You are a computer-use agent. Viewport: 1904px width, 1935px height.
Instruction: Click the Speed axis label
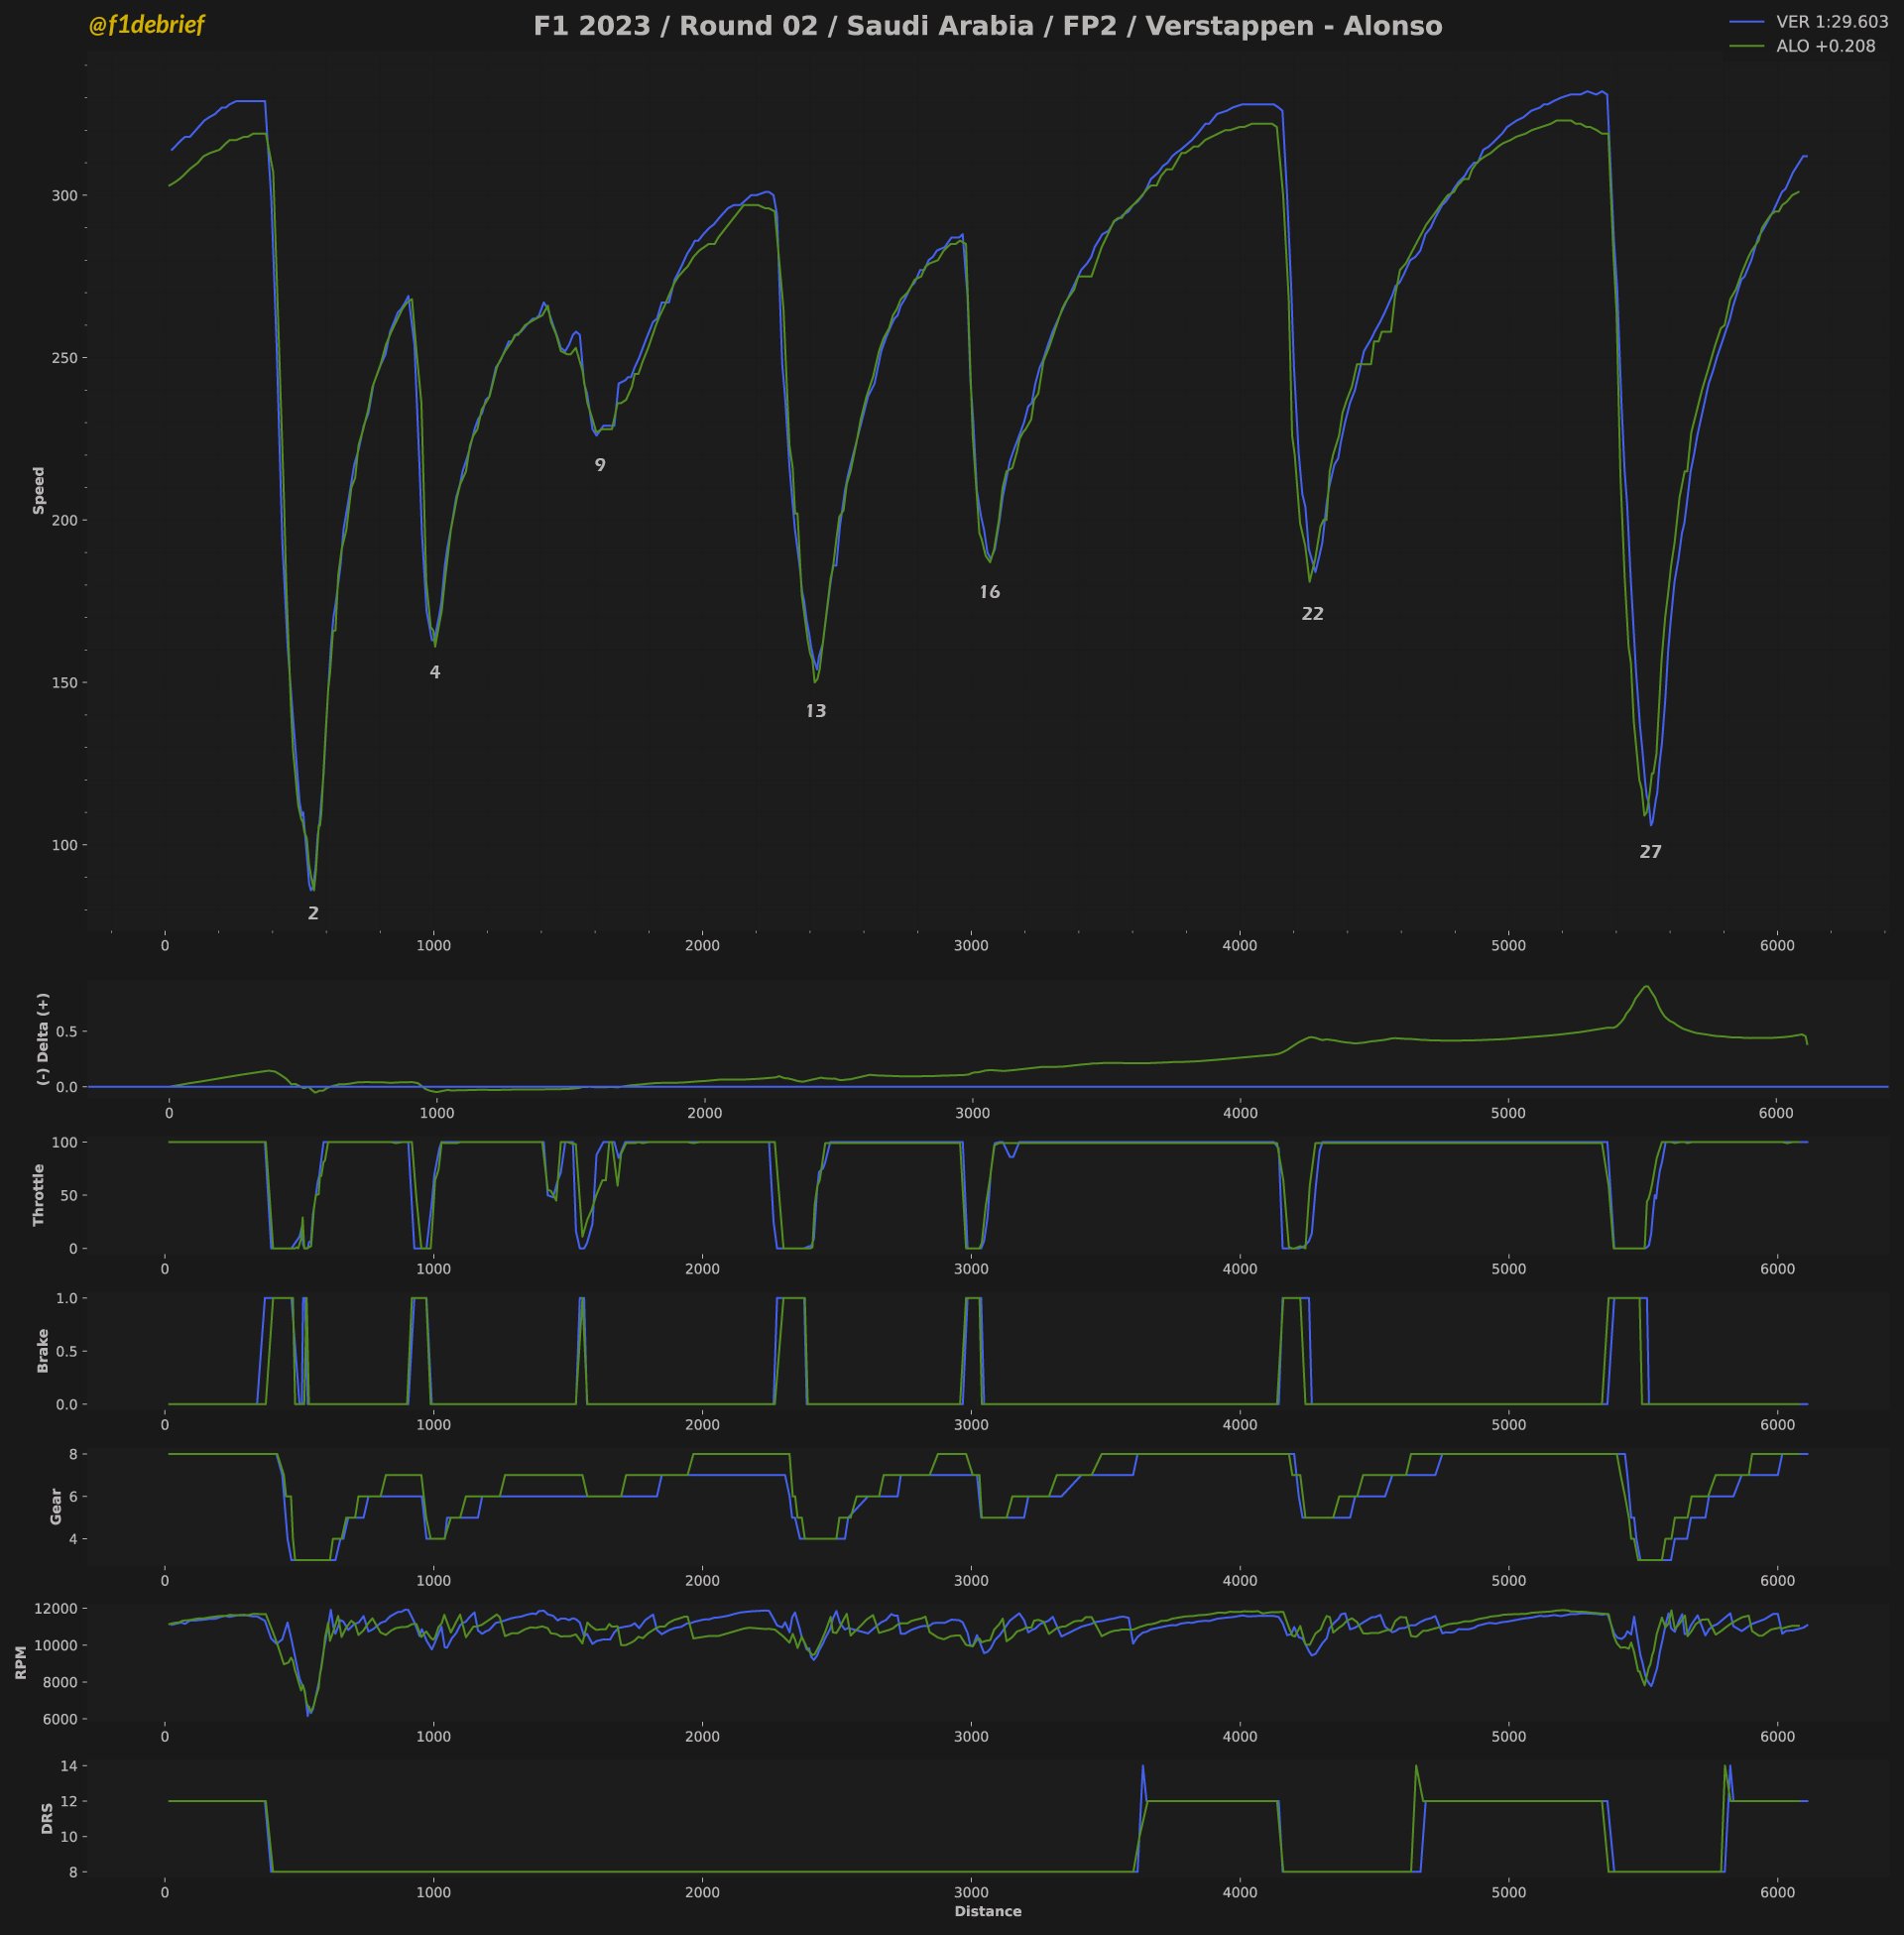pos(39,491)
